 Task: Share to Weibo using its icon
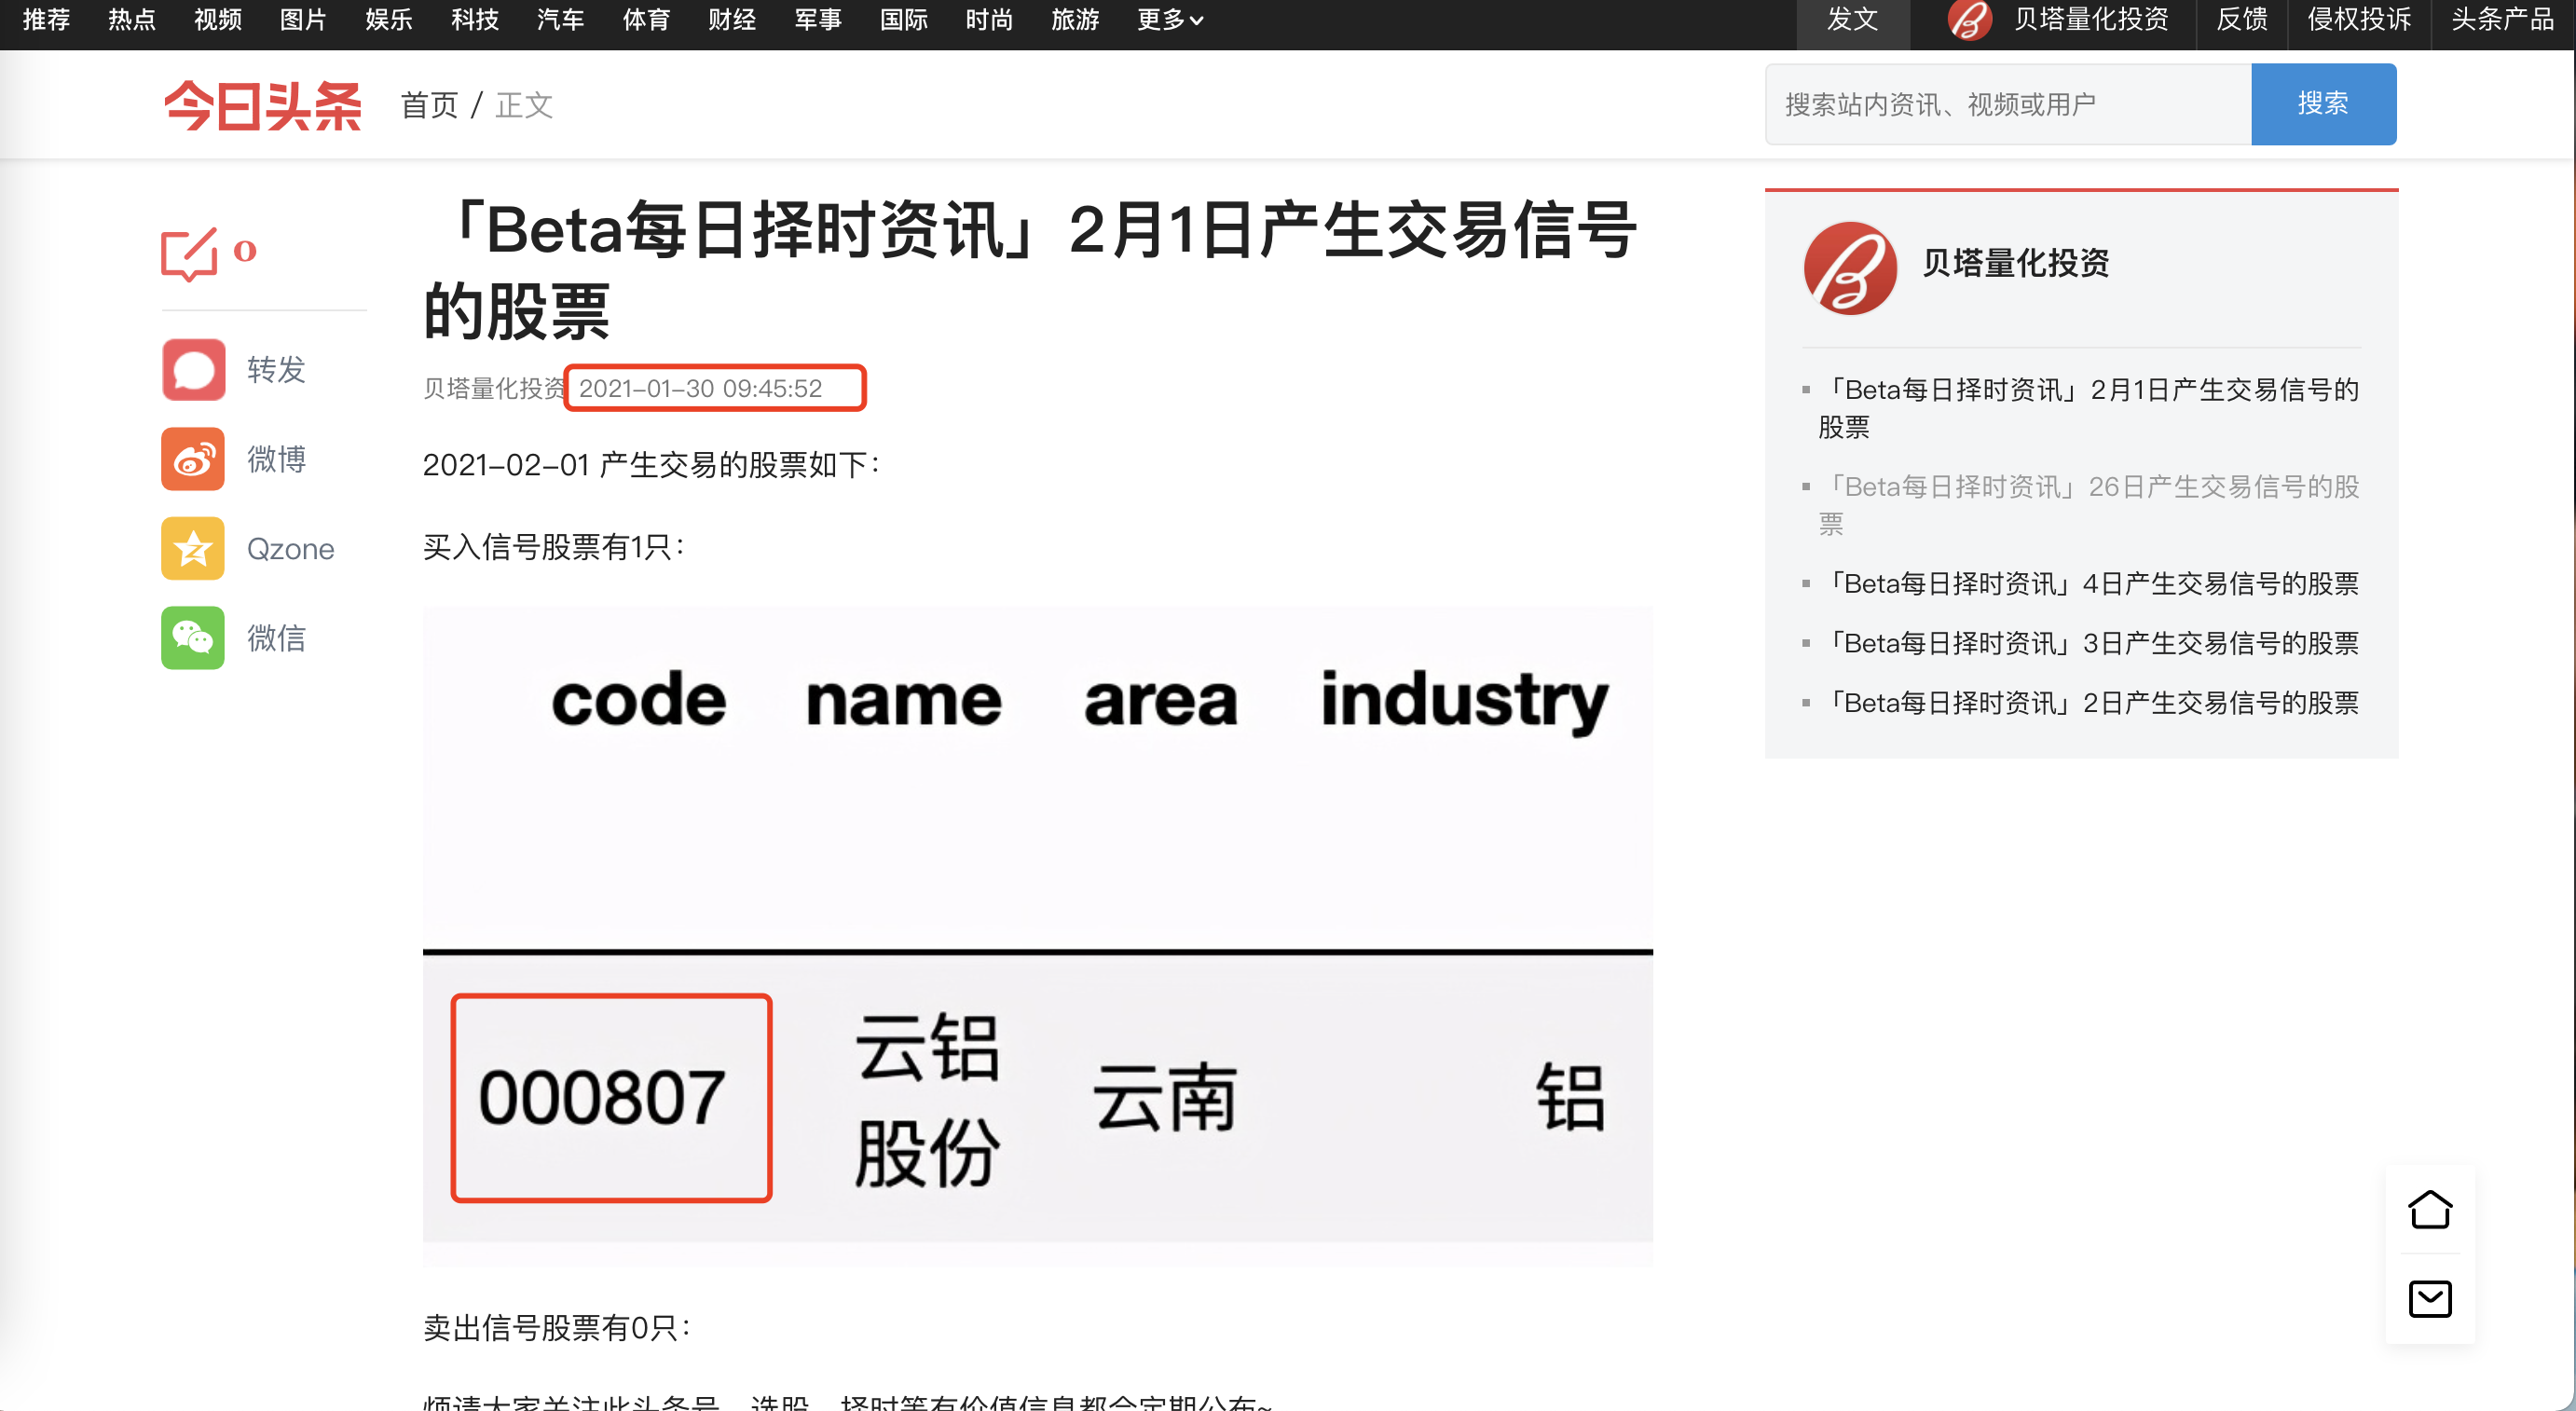(193, 459)
